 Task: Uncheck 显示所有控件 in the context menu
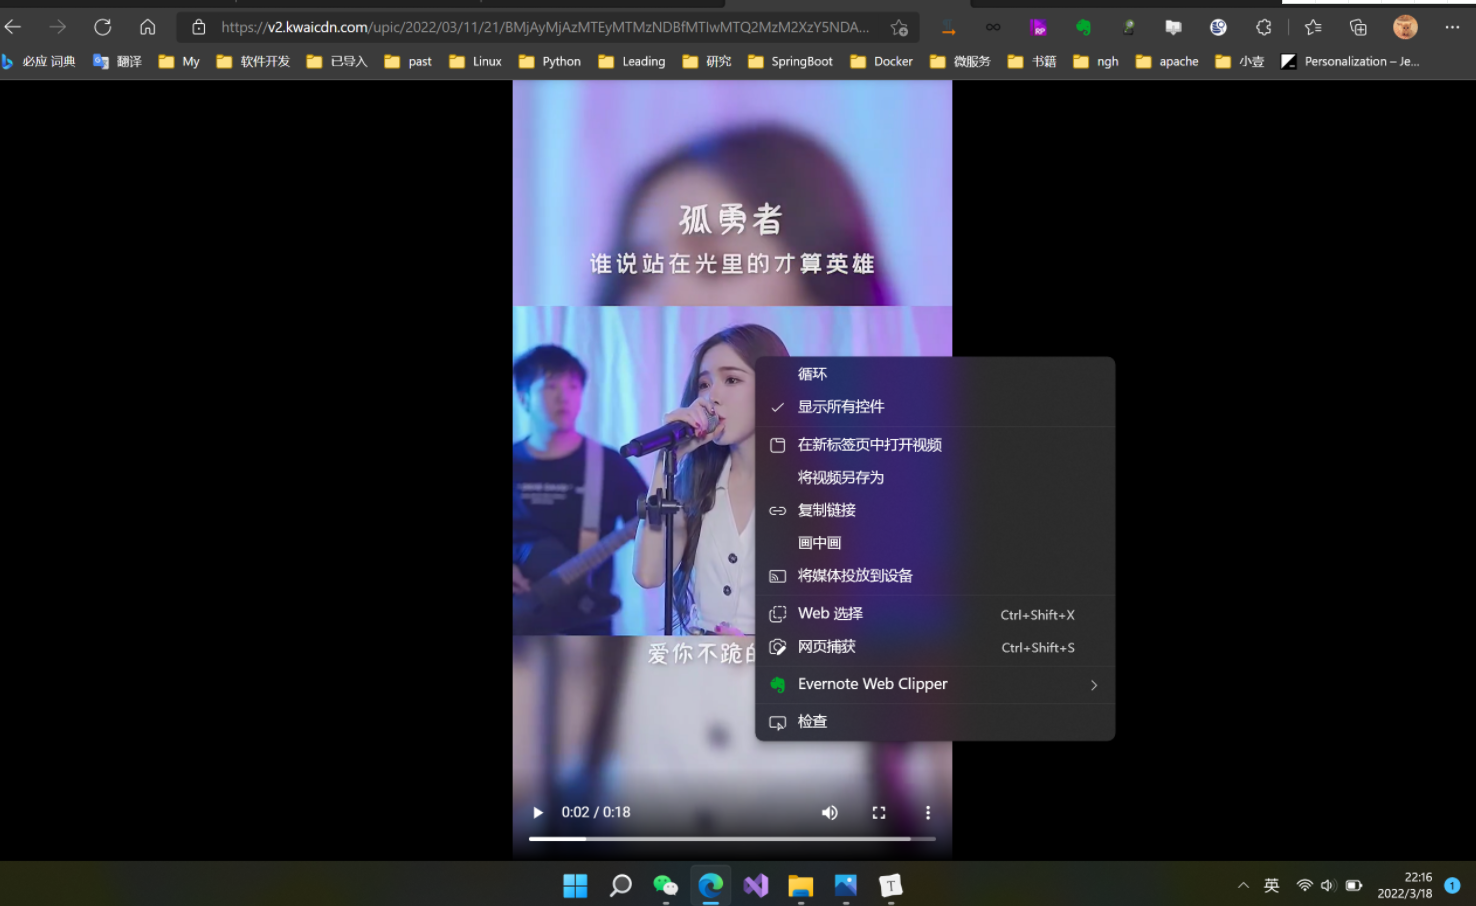click(840, 407)
